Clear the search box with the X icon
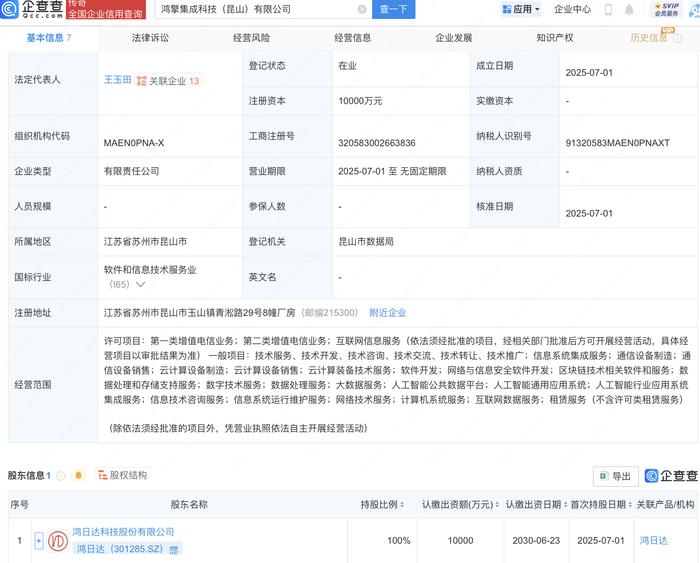Screen dimensions: 700x563 click(x=362, y=9)
